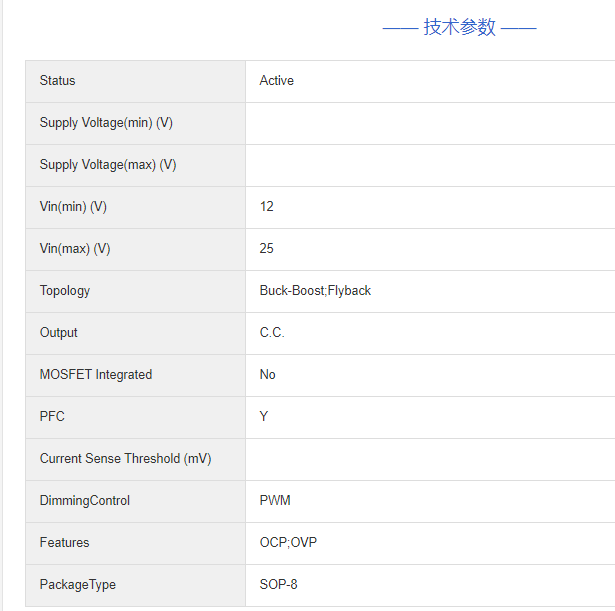This screenshot has width=615, height=611.
Task: Select the Vin(min) value 12
Action: (266, 207)
